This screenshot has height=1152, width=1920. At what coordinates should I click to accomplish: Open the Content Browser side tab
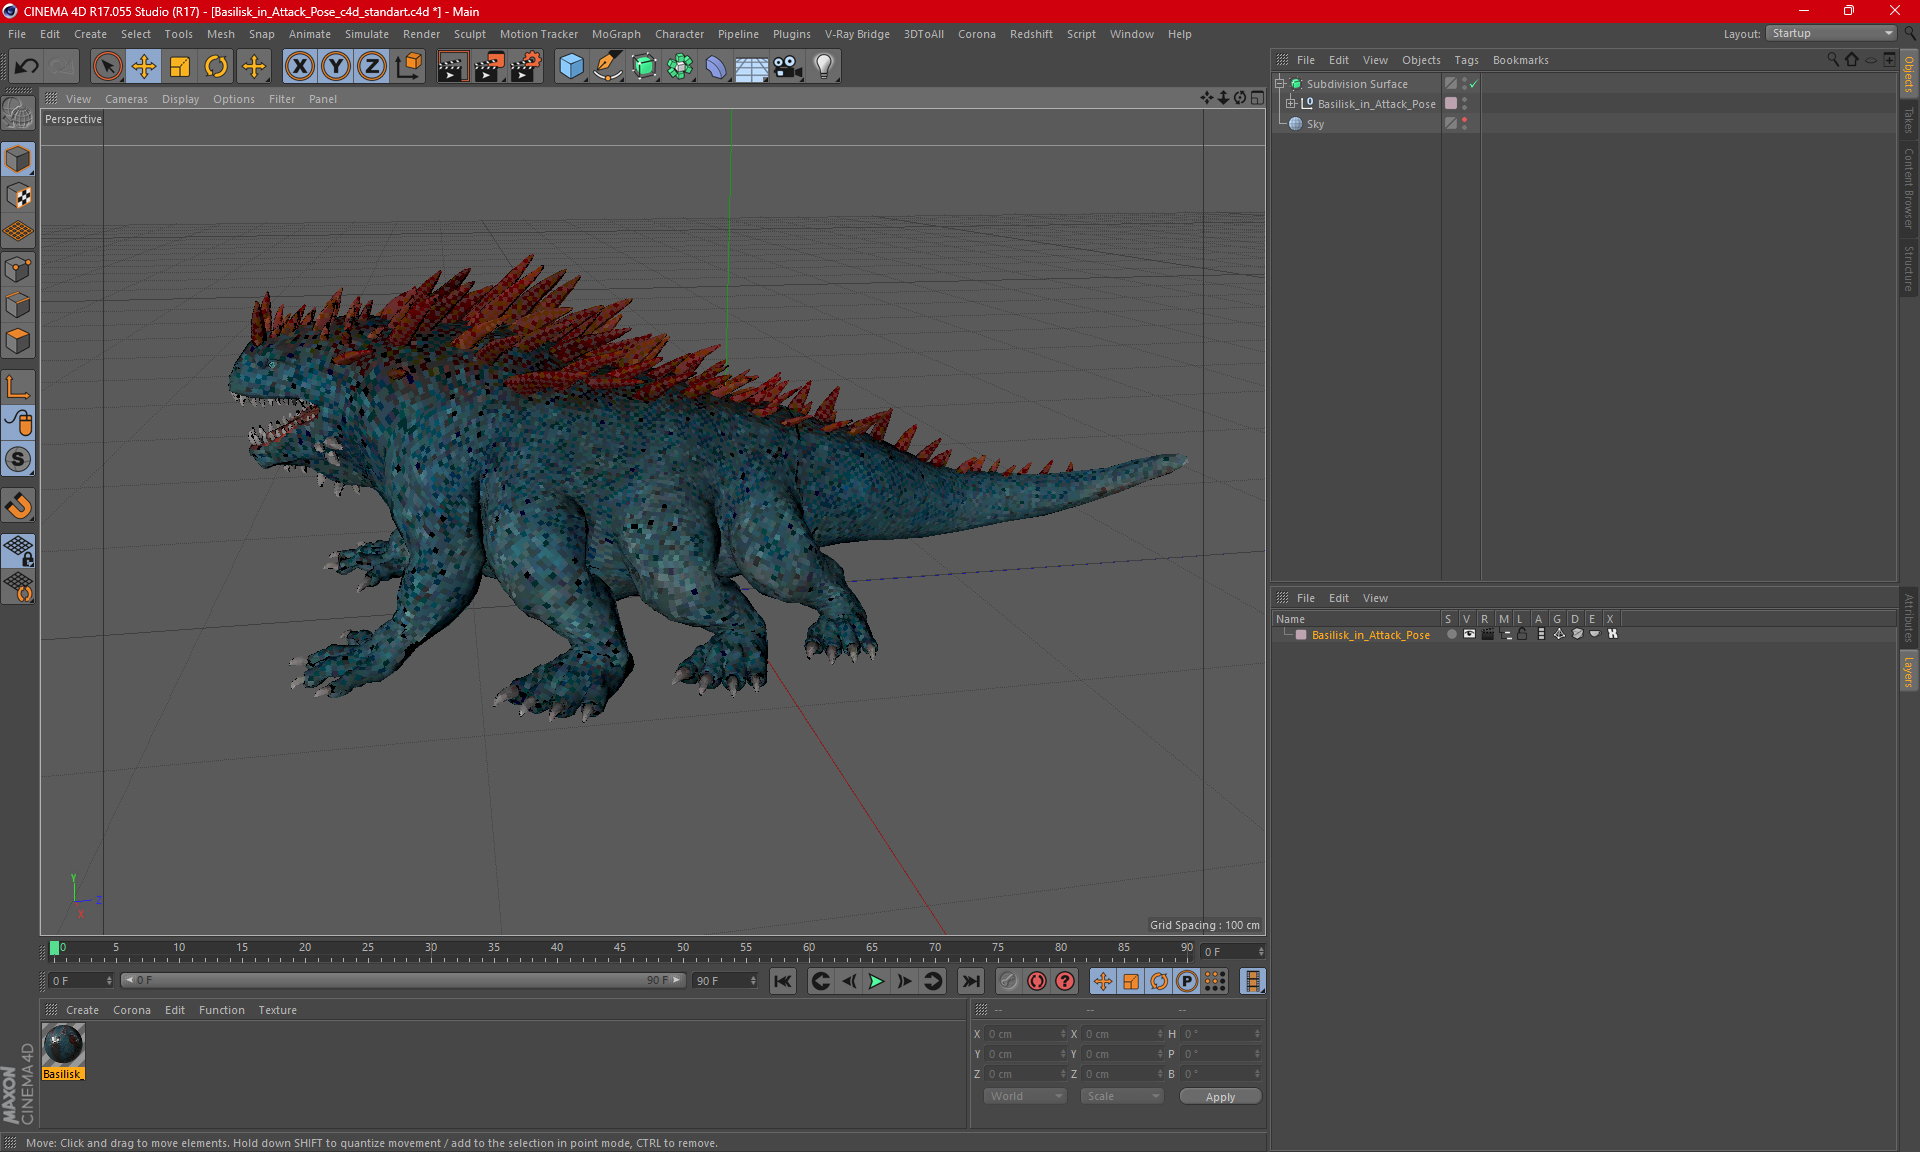[x=1908, y=188]
